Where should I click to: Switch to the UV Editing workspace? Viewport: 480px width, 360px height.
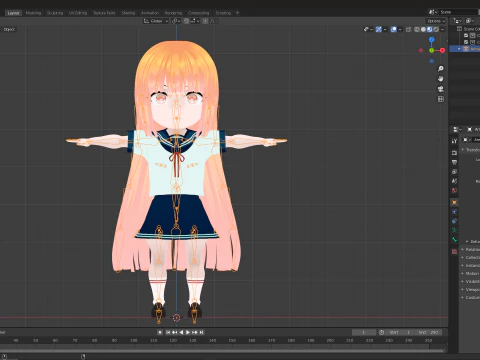click(x=78, y=13)
